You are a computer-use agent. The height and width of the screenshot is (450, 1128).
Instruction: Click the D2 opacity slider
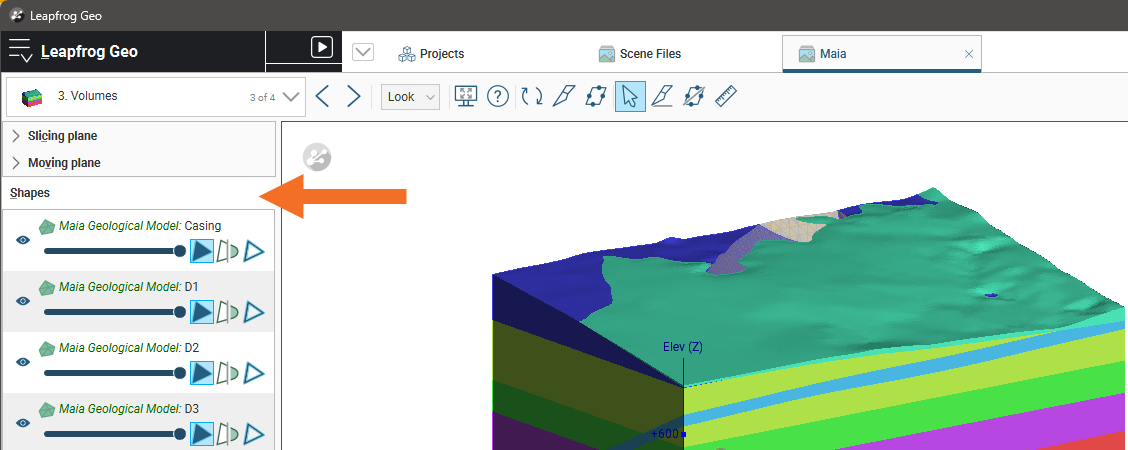(x=112, y=373)
